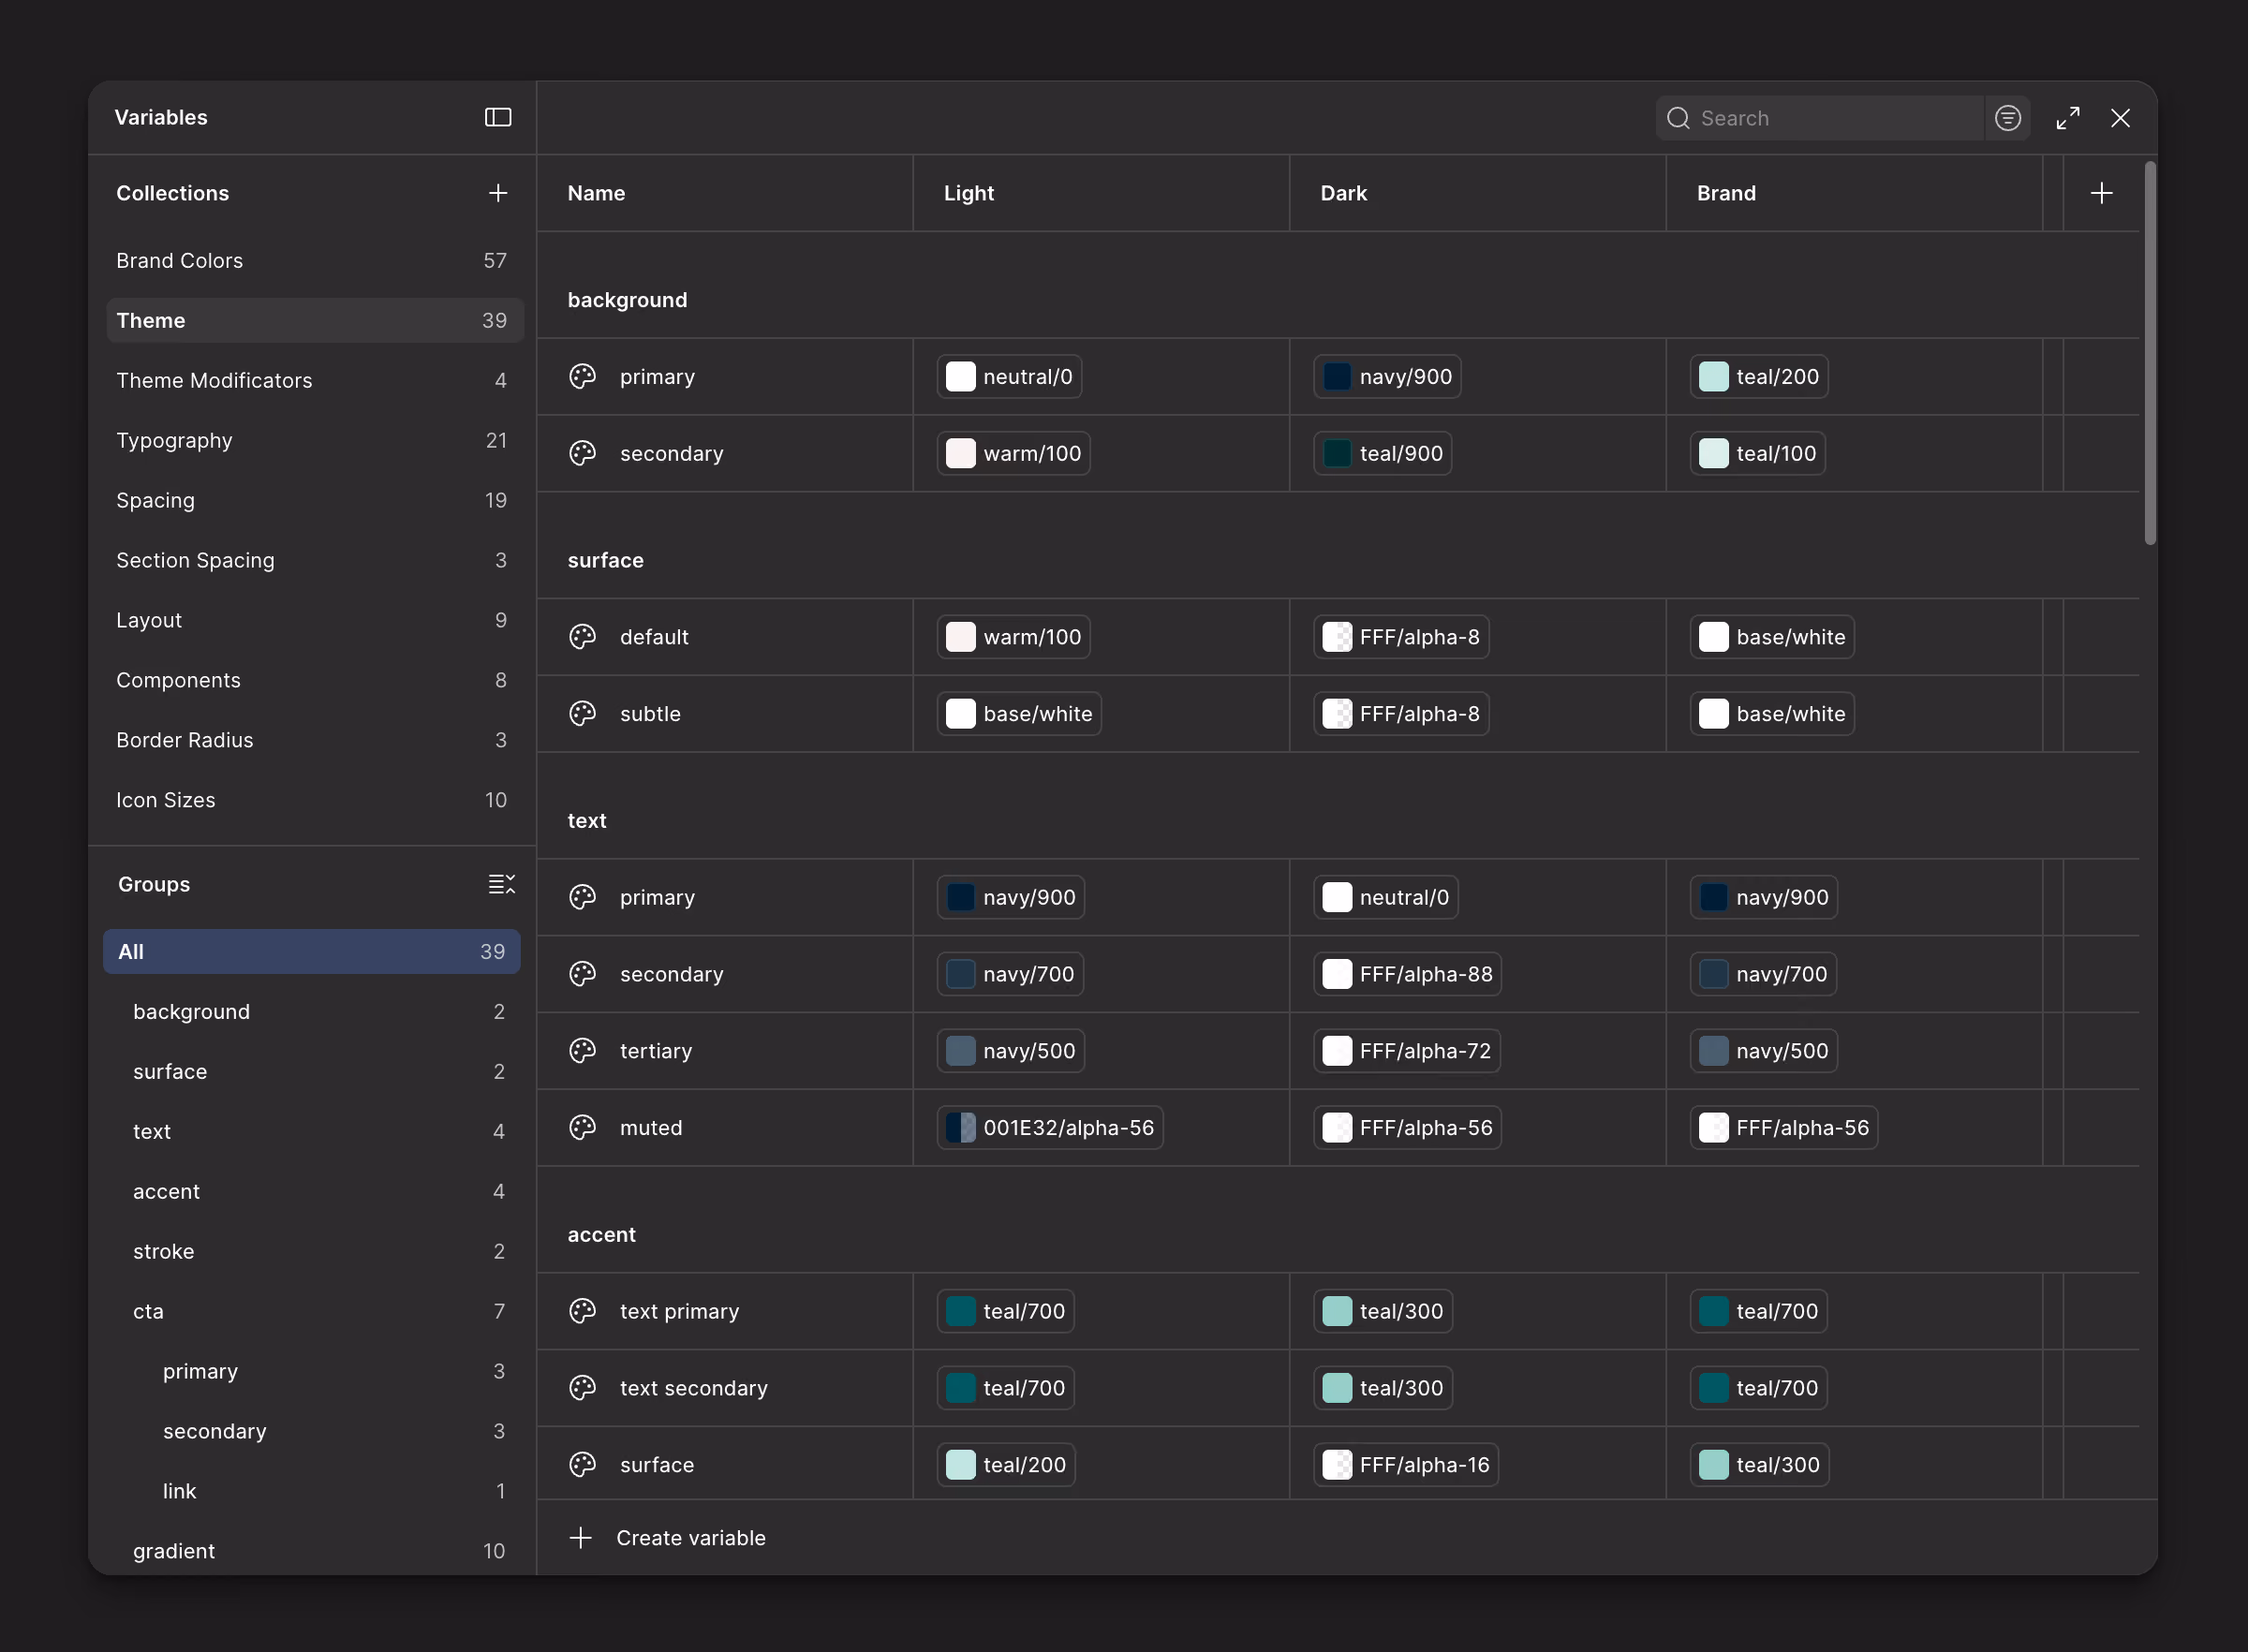Add a new collection with plus icon
The width and height of the screenshot is (2248, 1652).
498,193
